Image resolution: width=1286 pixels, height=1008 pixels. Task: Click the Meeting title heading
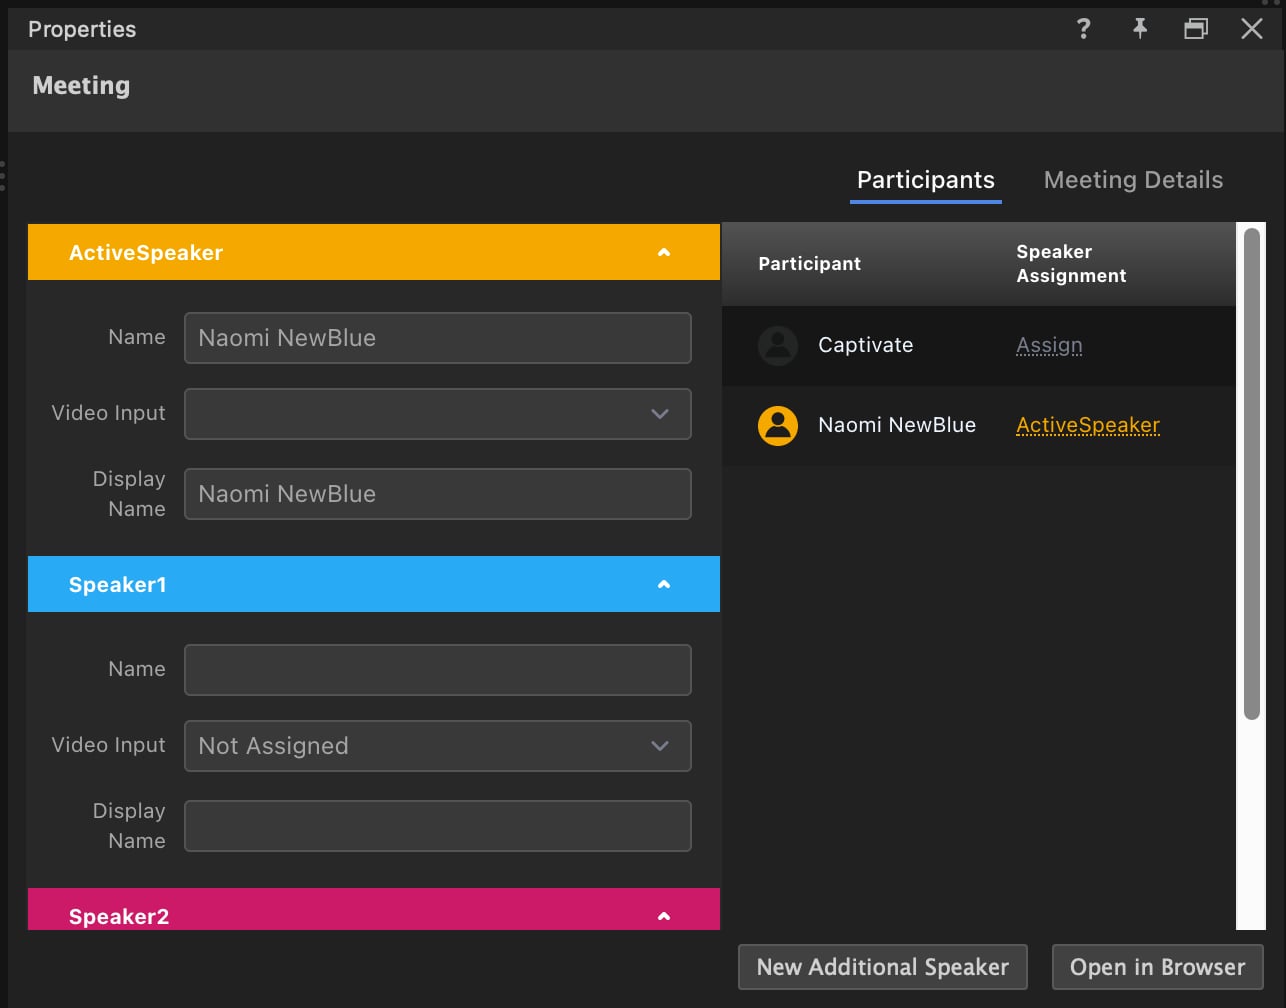(x=81, y=86)
